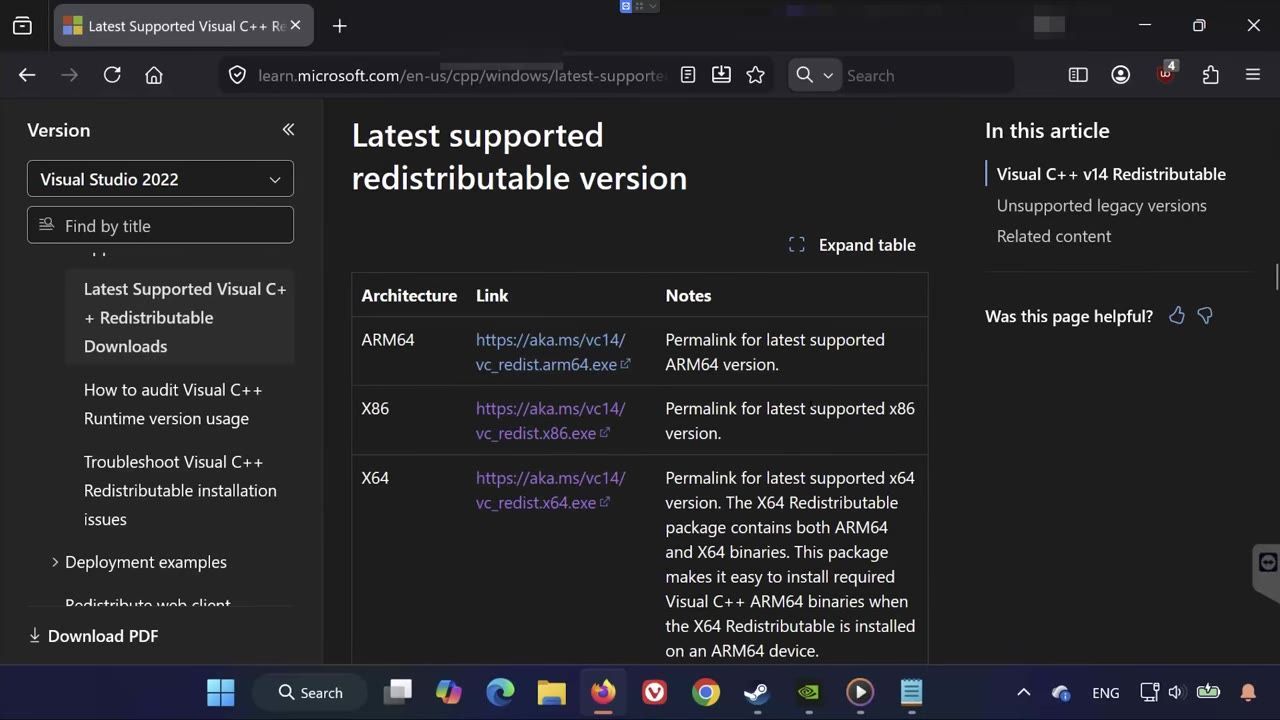This screenshot has height=720, width=1280.
Task: Open File Explorer from the taskbar
Action: click(x=551, y=692)
